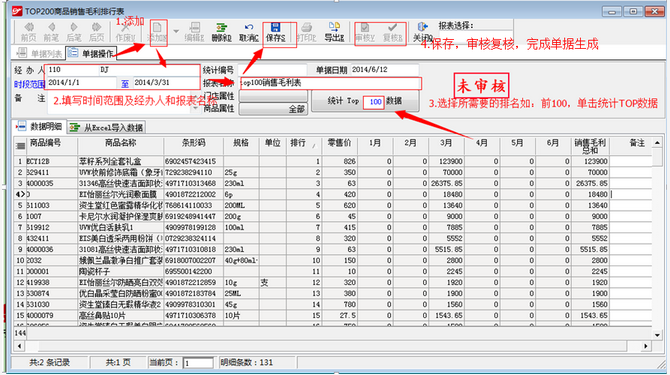Viewport: 670px width, 375px height.
Task: Click the 删除 (delete) toolbar icon
Action: point(221,32)
